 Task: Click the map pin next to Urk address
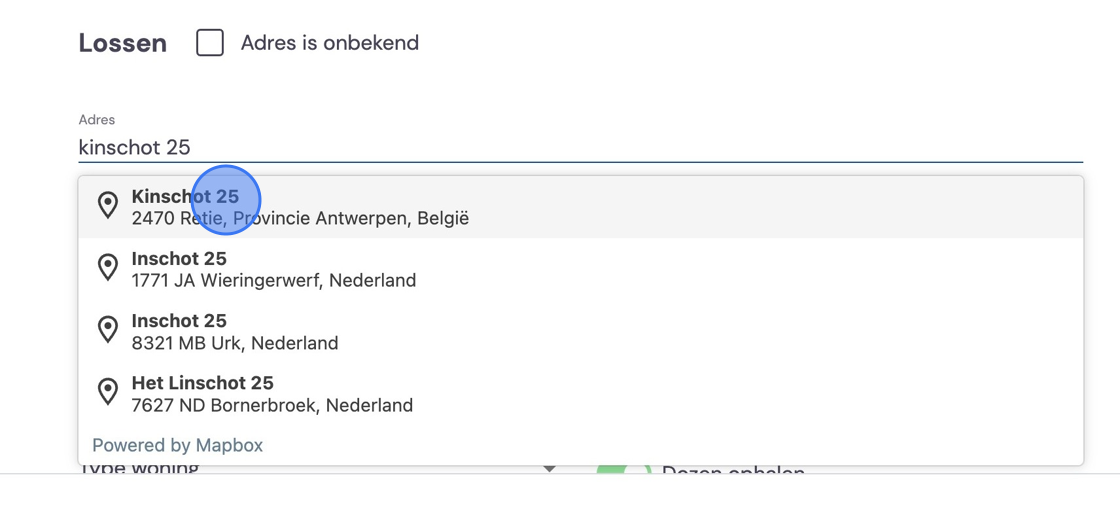[x=107, y=330]
